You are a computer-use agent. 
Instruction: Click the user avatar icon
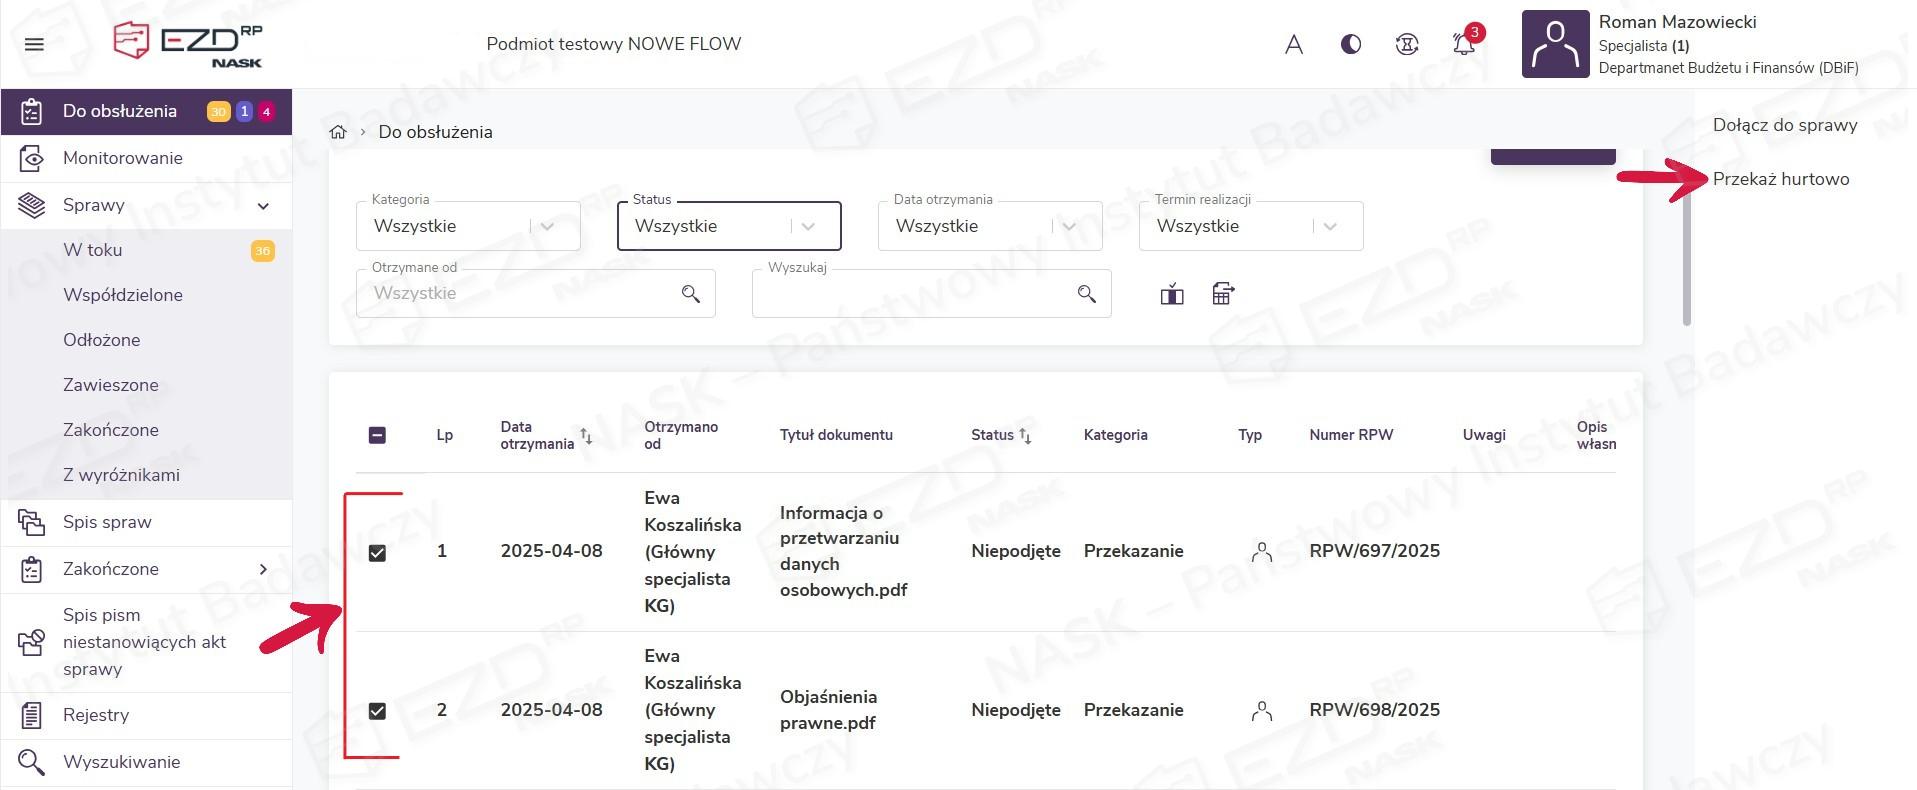tap(1555, 44)
